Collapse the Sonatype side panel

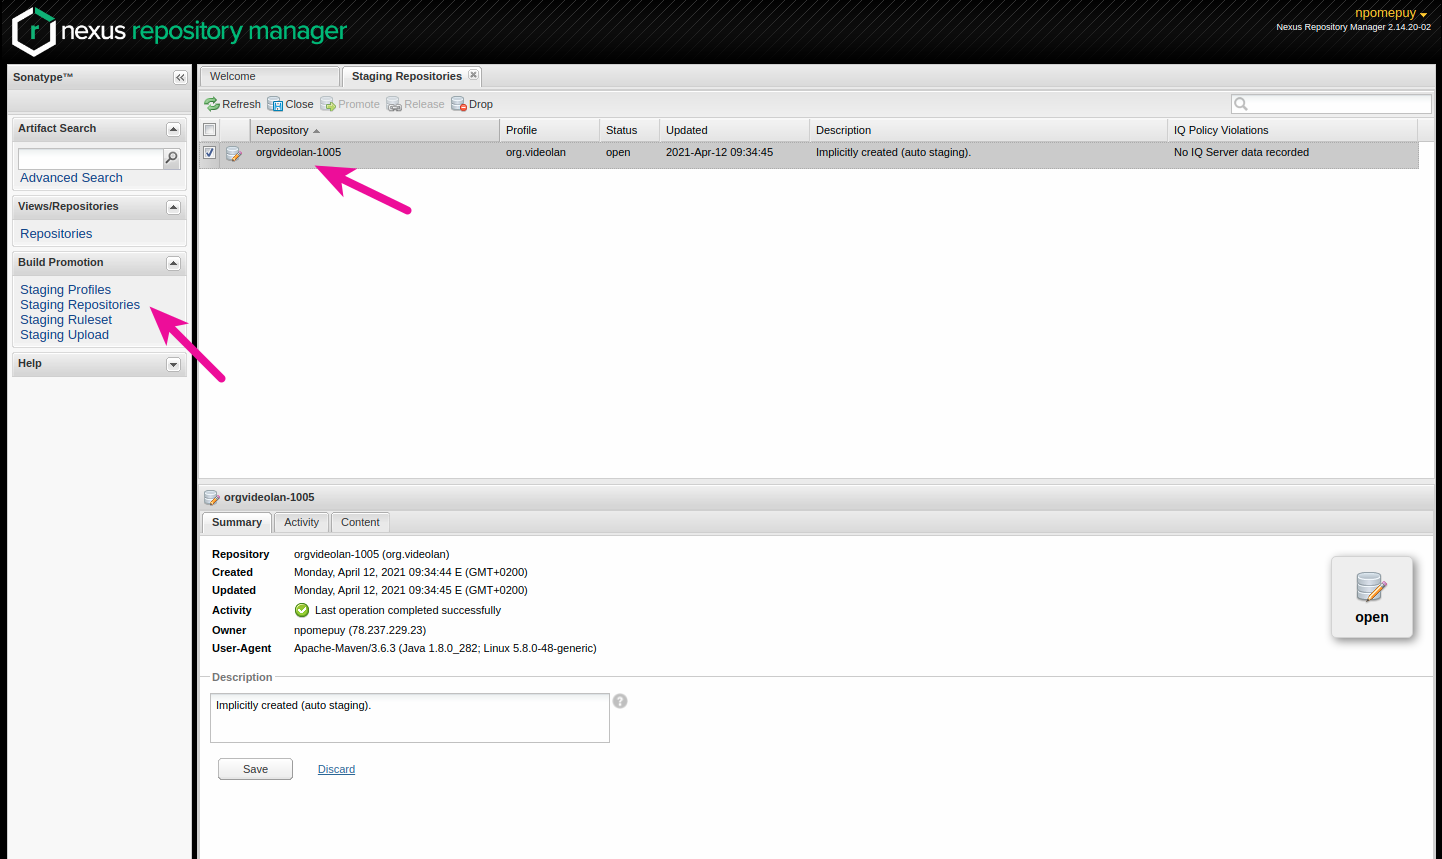(180, 77)
